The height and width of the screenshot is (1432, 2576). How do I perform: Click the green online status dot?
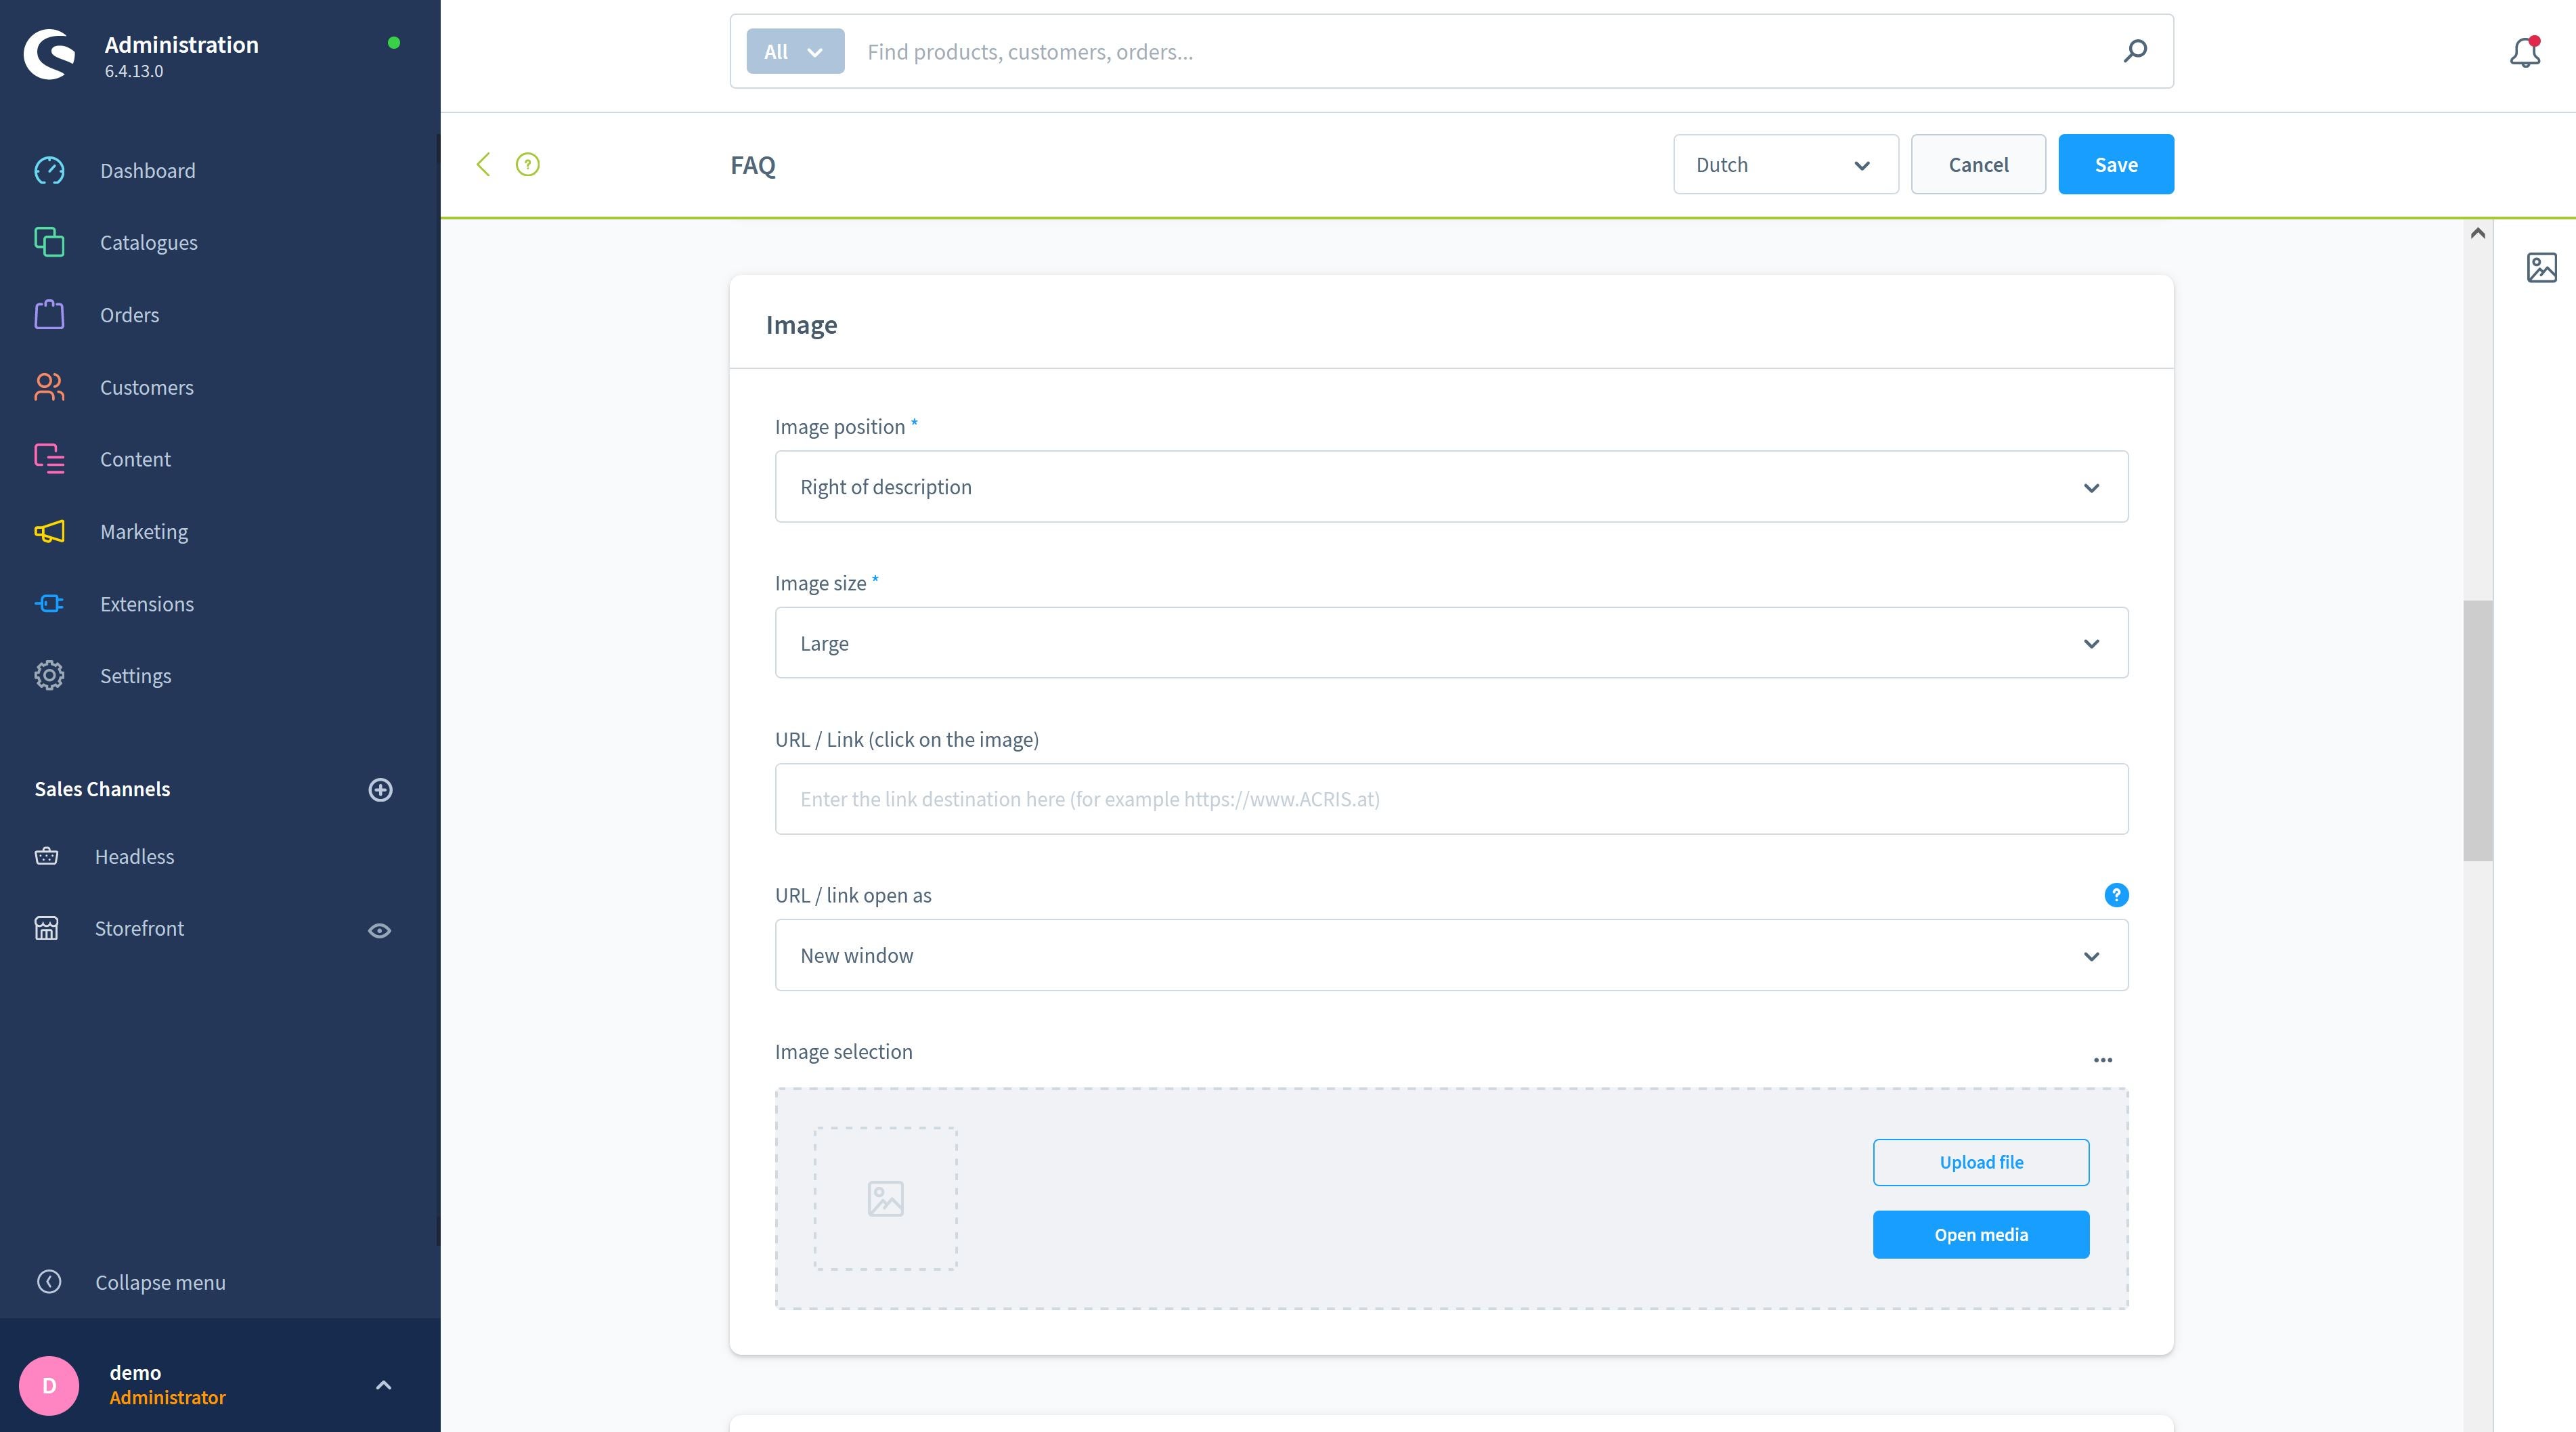coord(394,43)
